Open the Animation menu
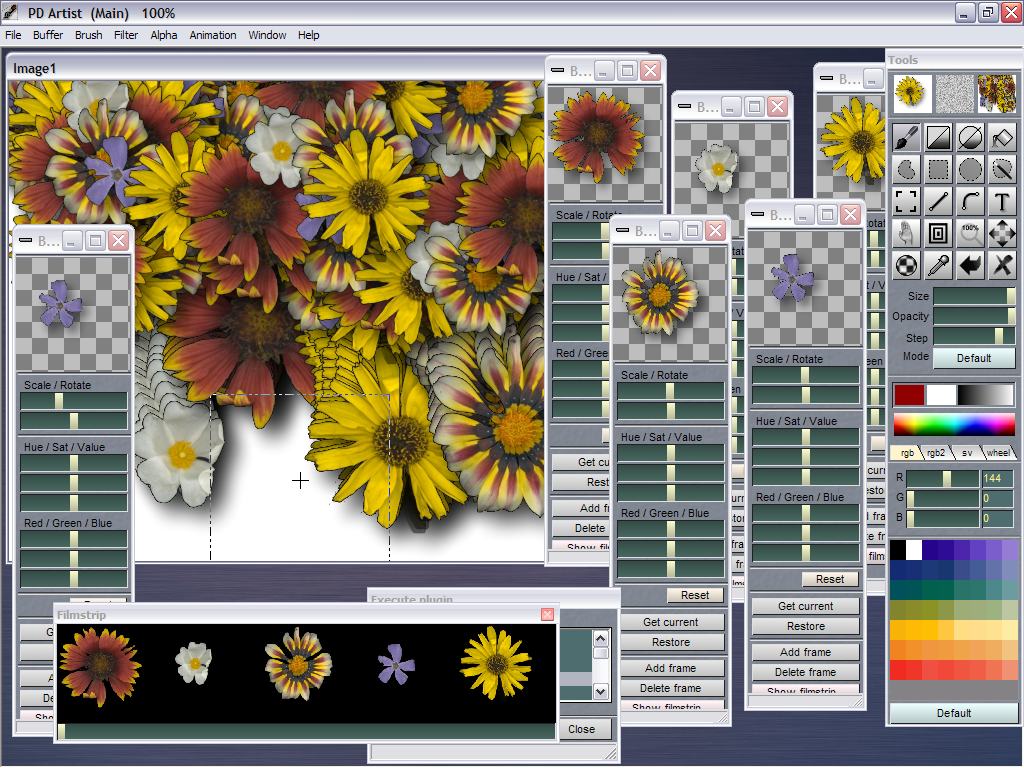Image resolution: width=1024 pixels, height=768 pixels. 213,35
